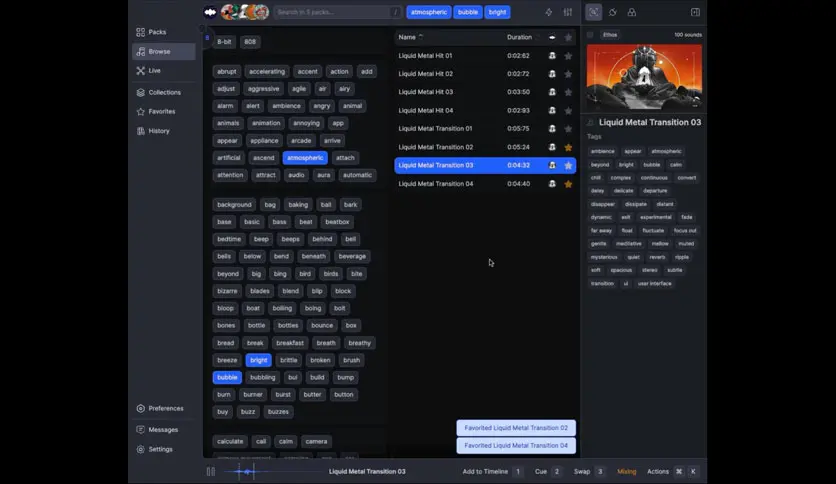Click the meditative tag in inspector
Image resolution: width=836 pixels, height=484 pixels.
pyautogui.click(x=629, y=244)
